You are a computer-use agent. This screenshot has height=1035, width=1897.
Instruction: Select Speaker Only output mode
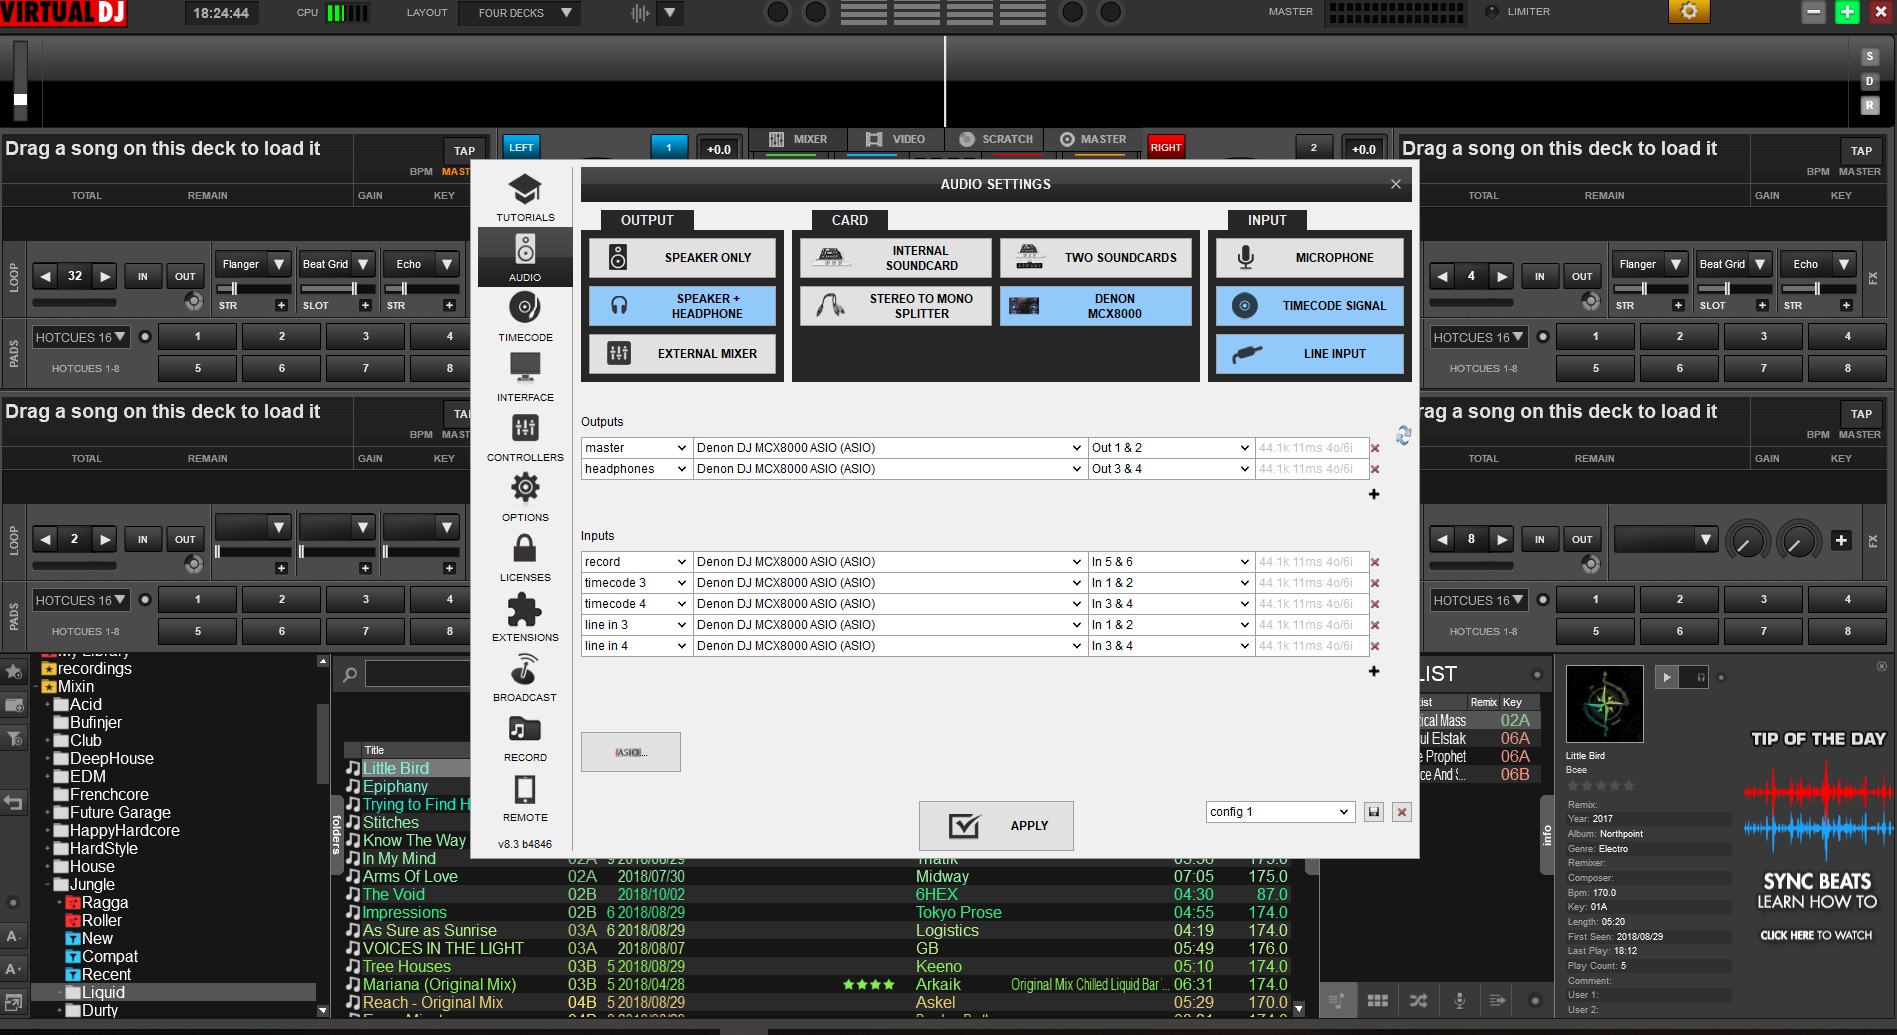point(682,257)
